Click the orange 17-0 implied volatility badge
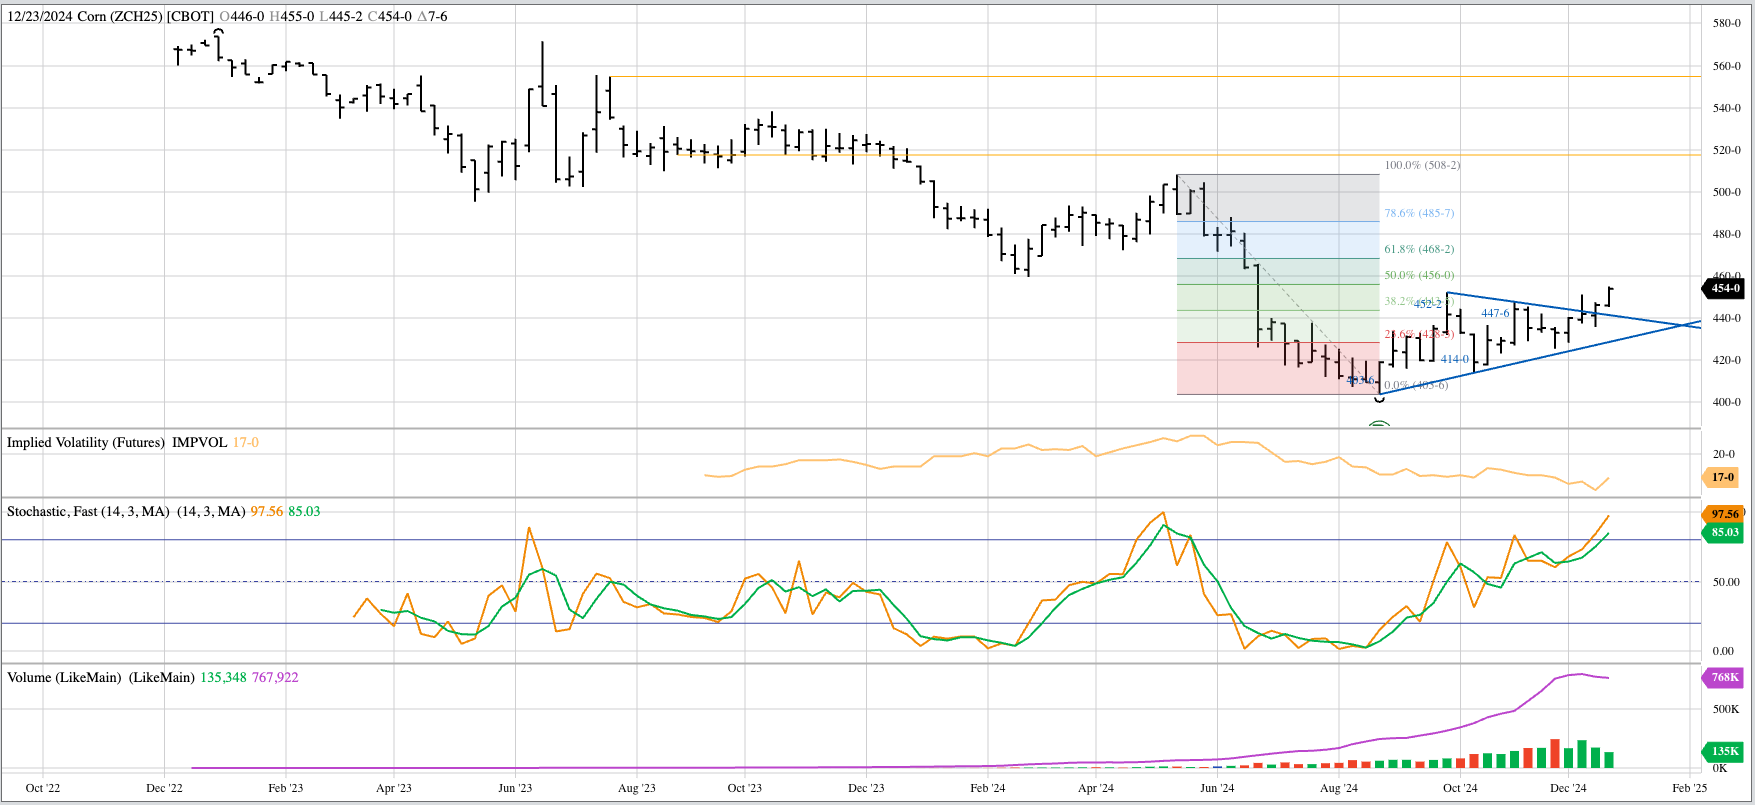 tap(1722, 477)
